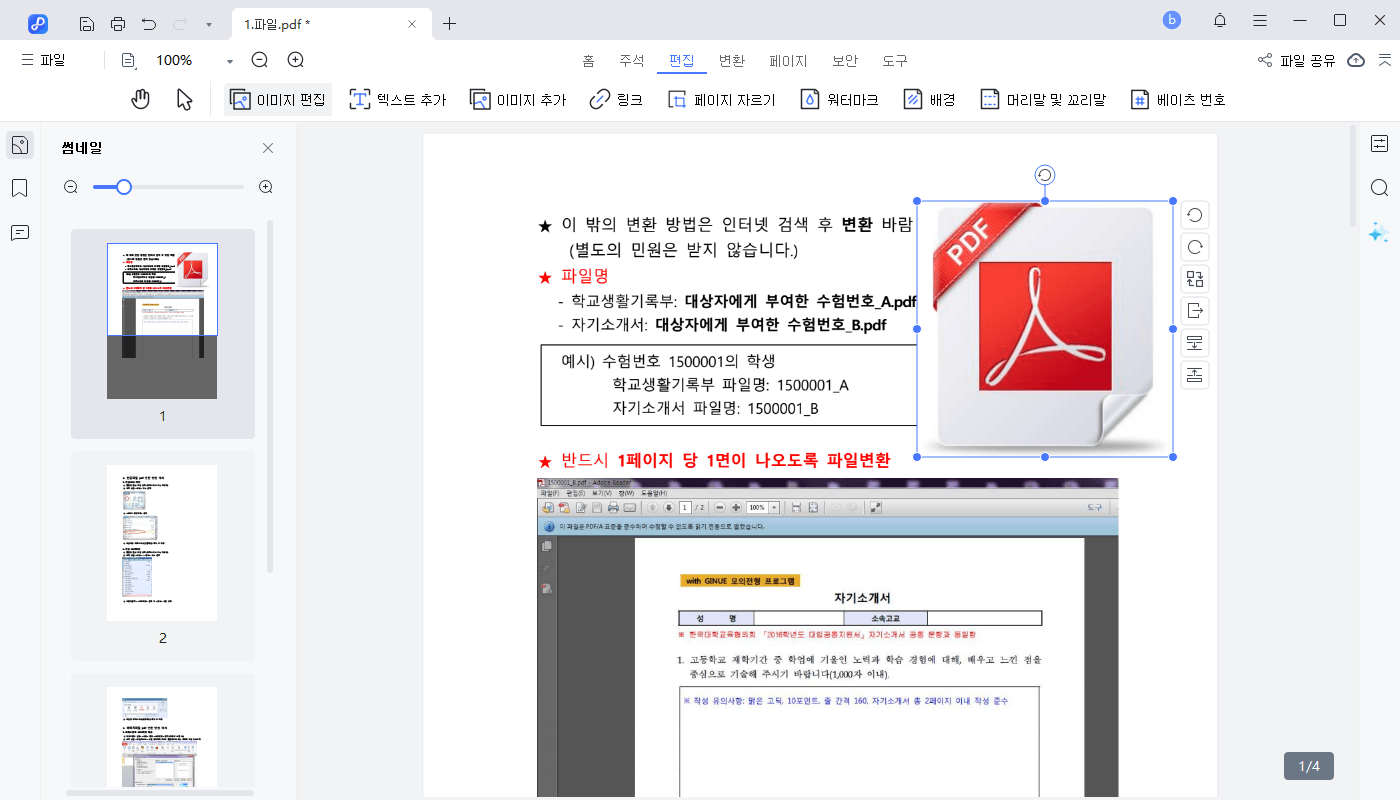
Task: Click 텍스트 추가 to add text
Action: tap(397, 99)
